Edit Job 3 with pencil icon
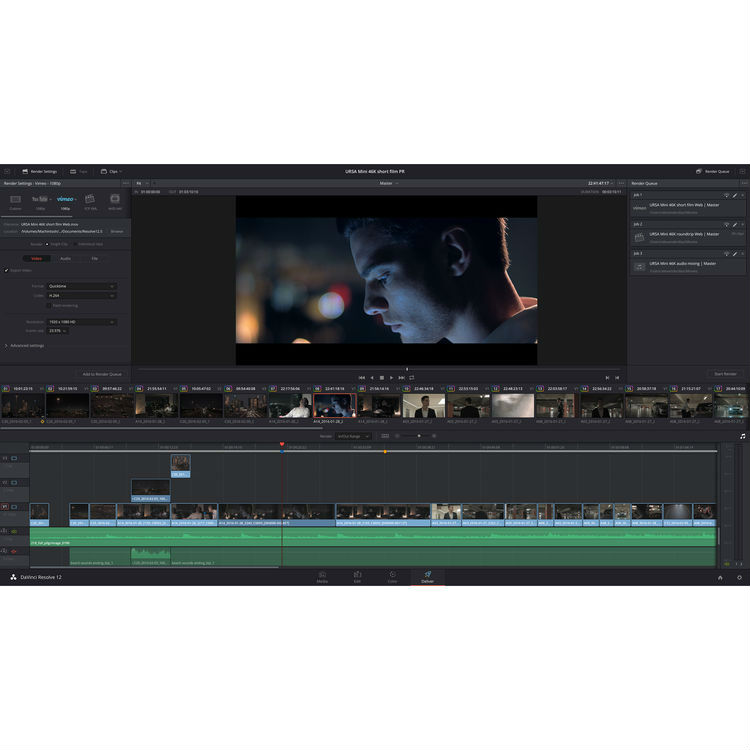 (x=735, y=254)
